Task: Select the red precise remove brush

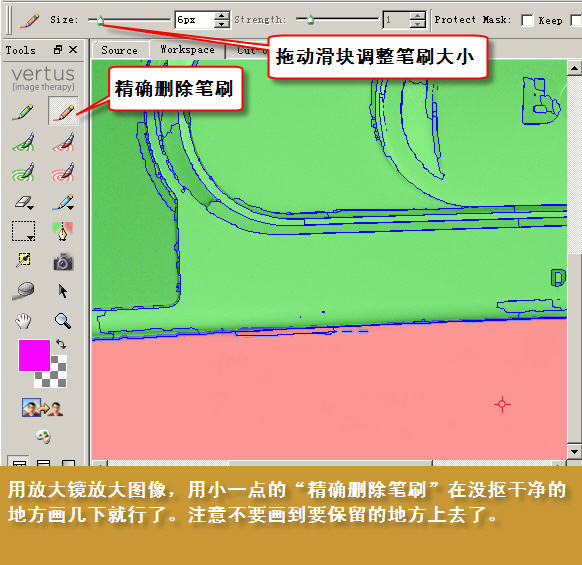Action: click(x=63, y=111)
